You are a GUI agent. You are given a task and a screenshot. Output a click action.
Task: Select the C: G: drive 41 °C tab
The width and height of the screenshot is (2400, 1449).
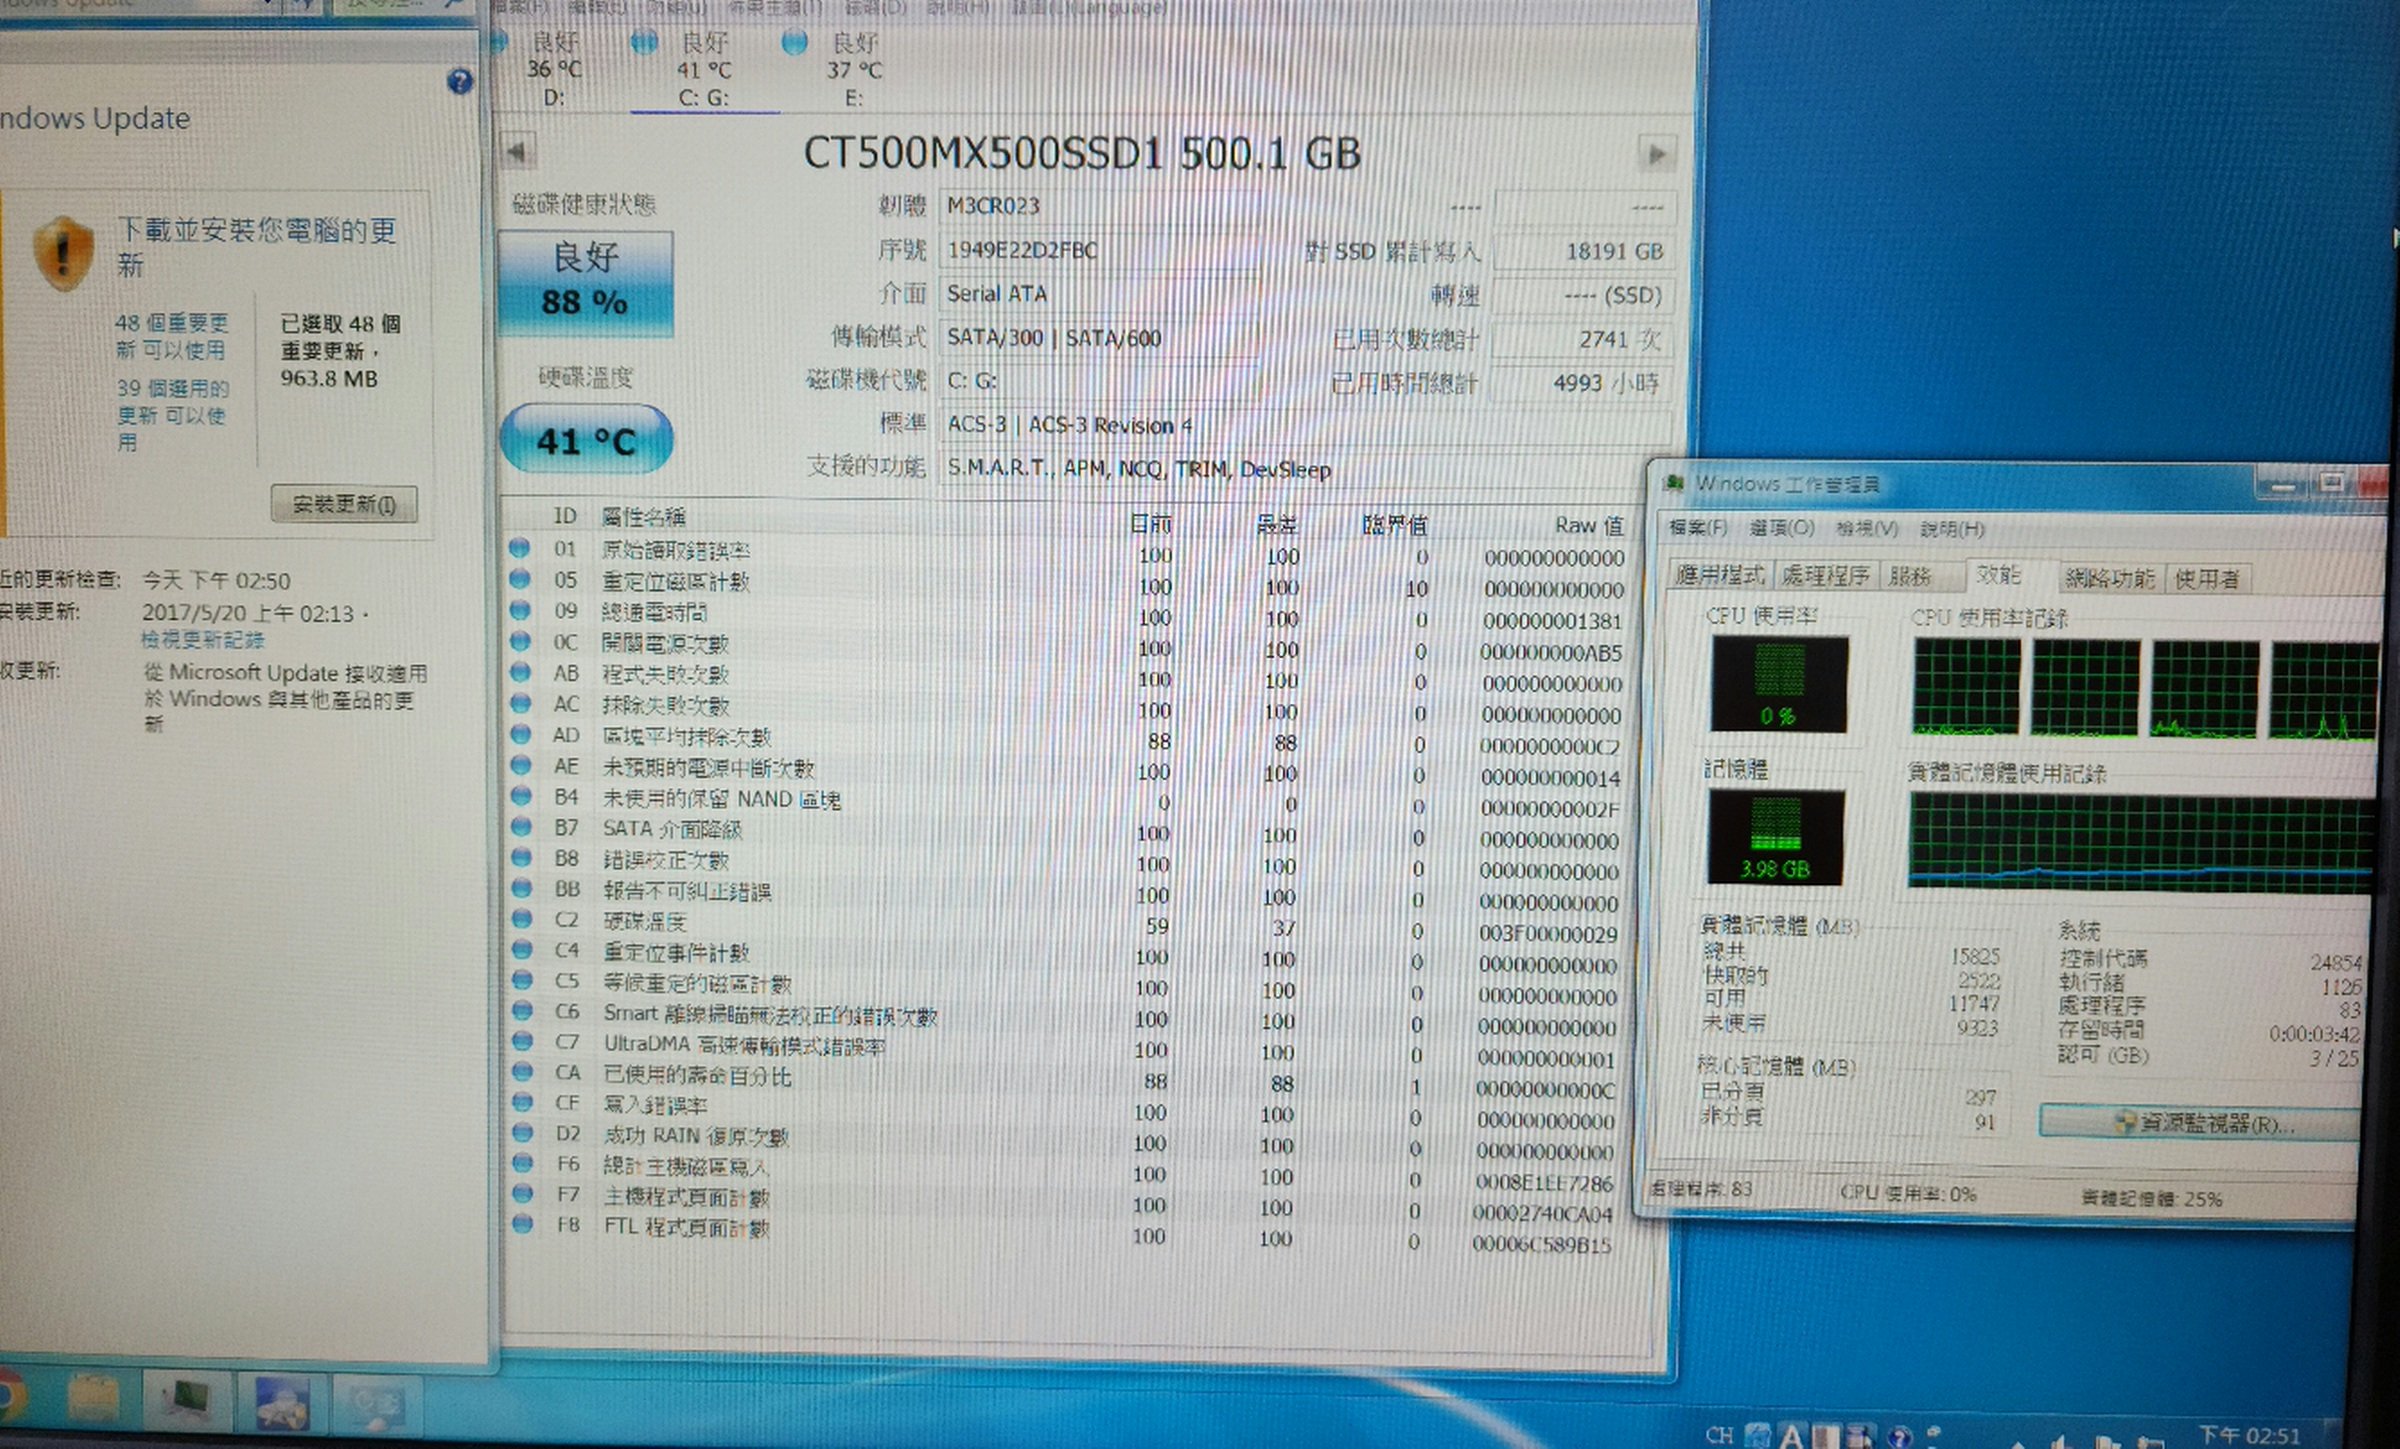pyautogui.click(x=704, y=70)
